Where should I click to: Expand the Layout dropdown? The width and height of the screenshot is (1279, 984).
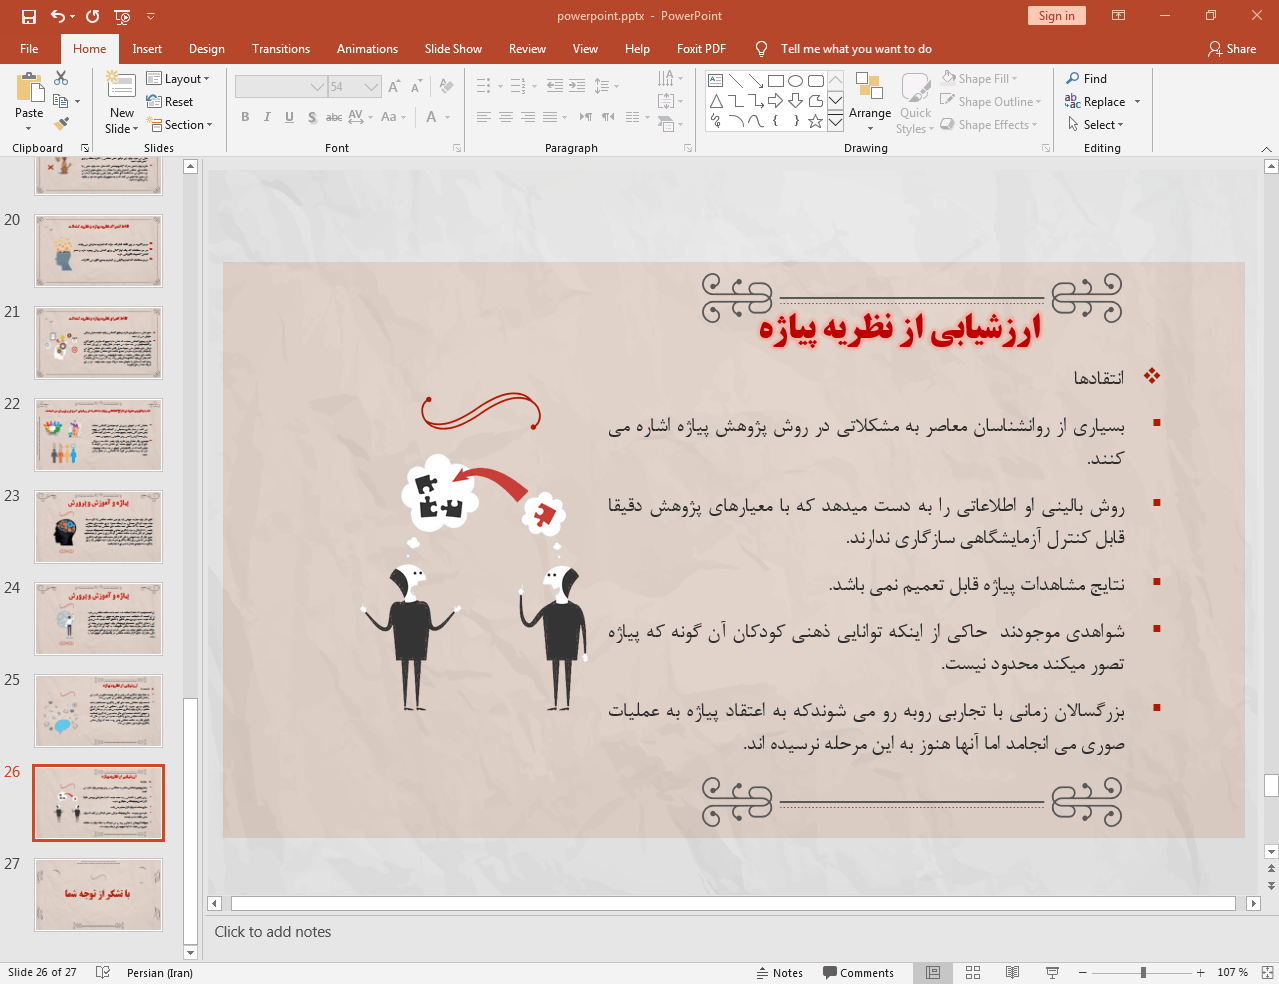tap(178, 79)
